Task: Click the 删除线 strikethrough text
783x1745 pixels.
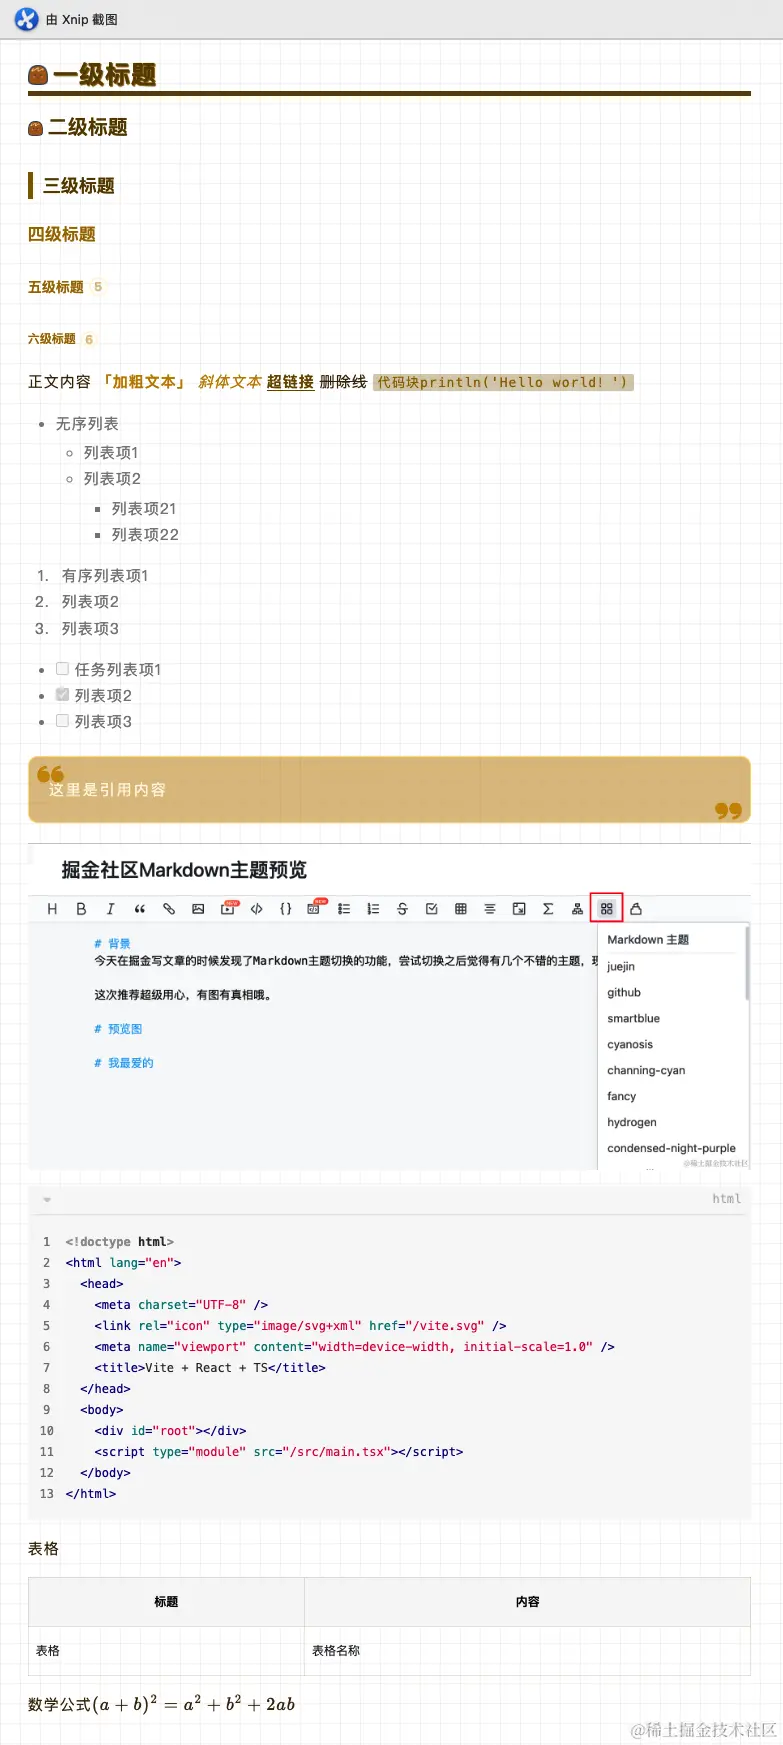Action: point(343,382)
